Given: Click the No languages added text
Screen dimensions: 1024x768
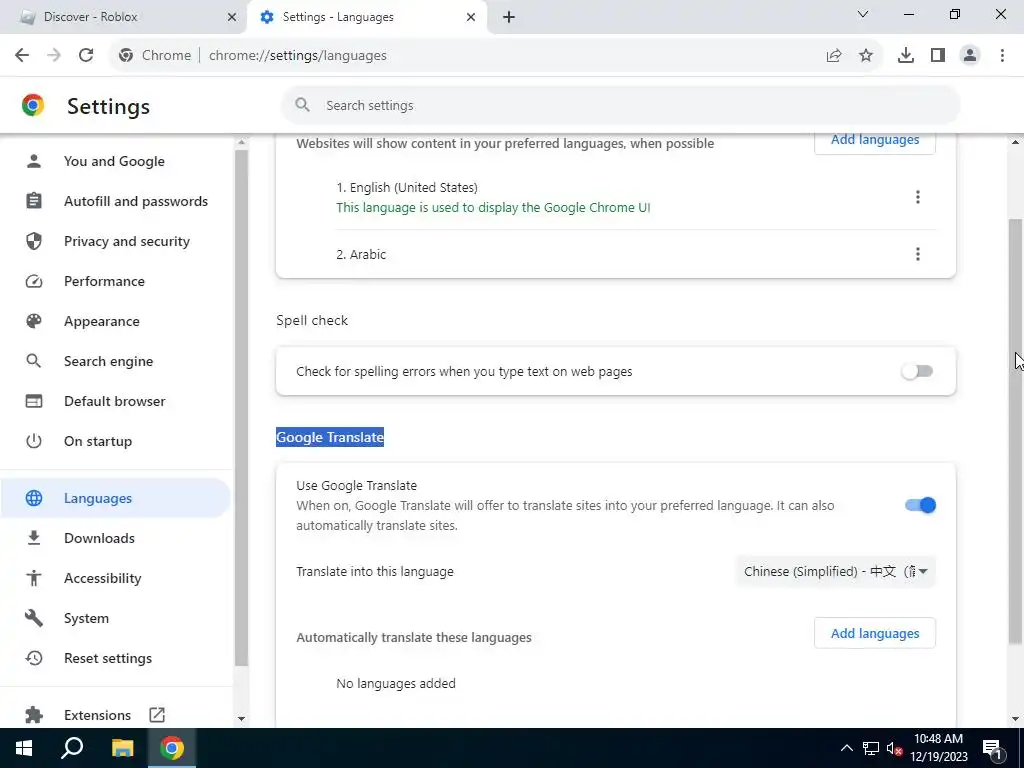Looking at the screenshot, I should tap(396, 683).
